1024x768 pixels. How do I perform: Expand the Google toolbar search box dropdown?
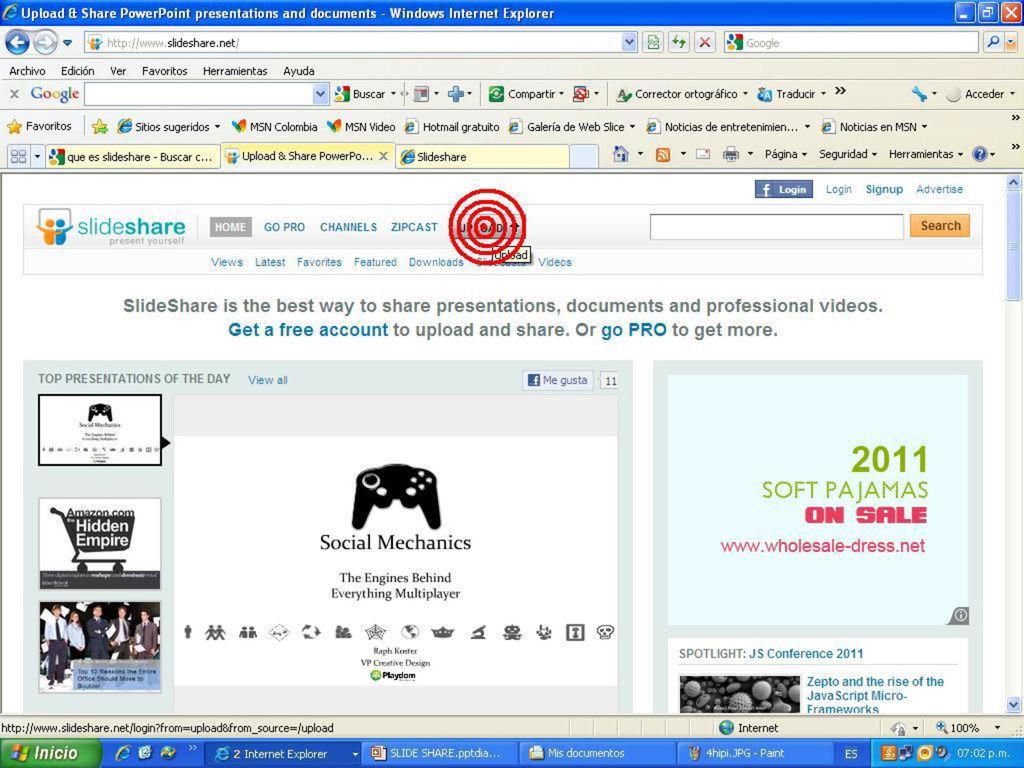[320, 94]
